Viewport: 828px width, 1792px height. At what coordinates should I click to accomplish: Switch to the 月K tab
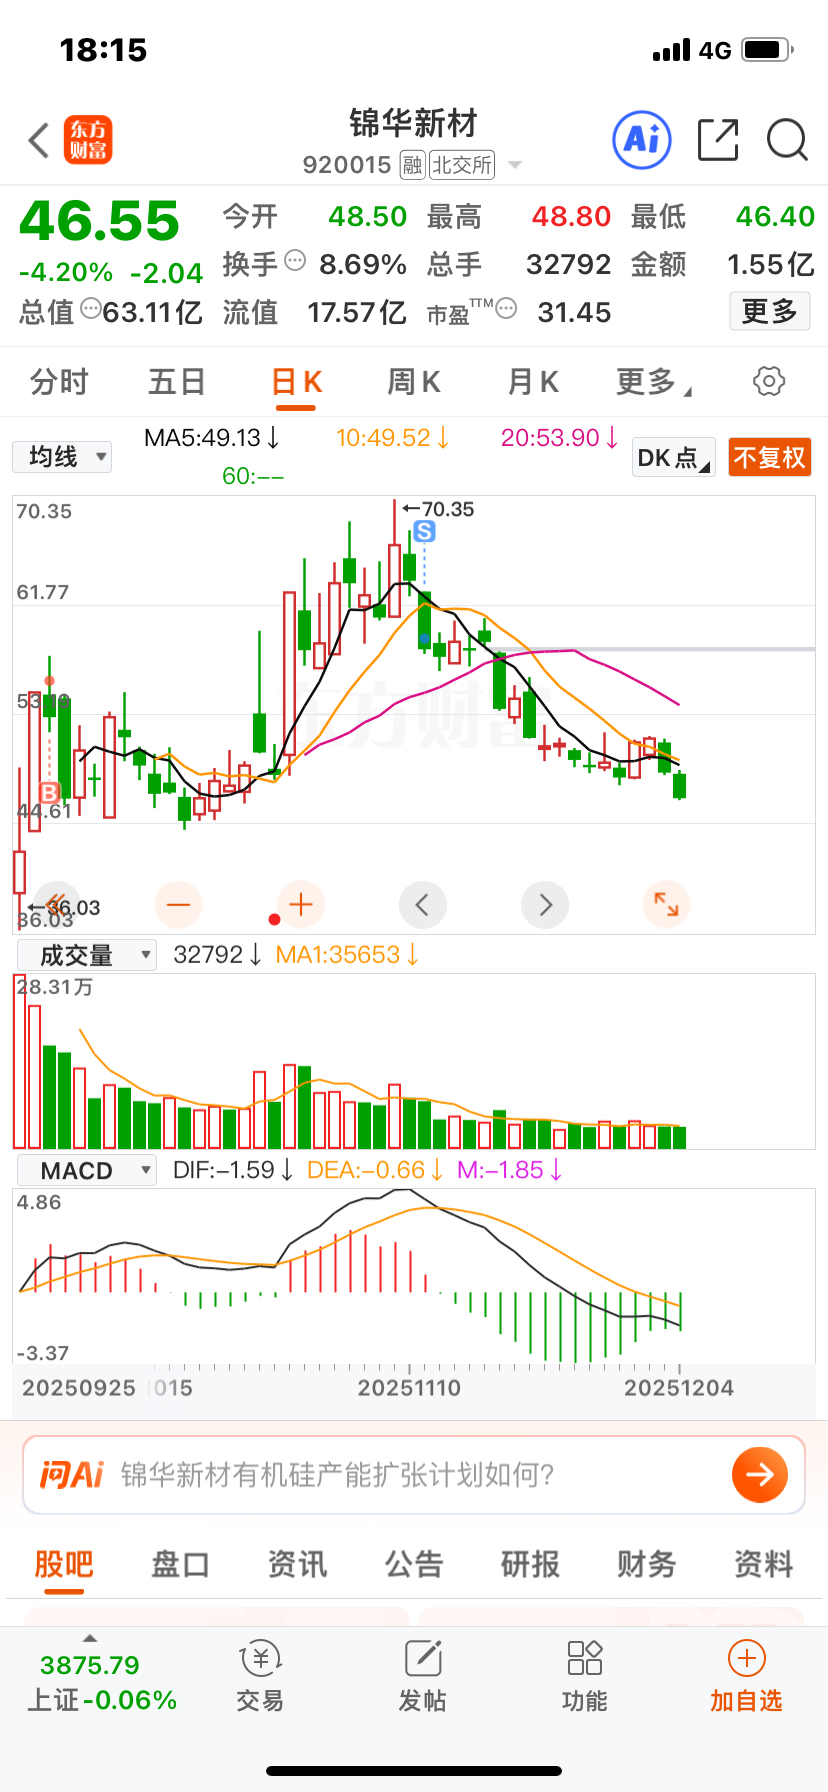(533, 382)
